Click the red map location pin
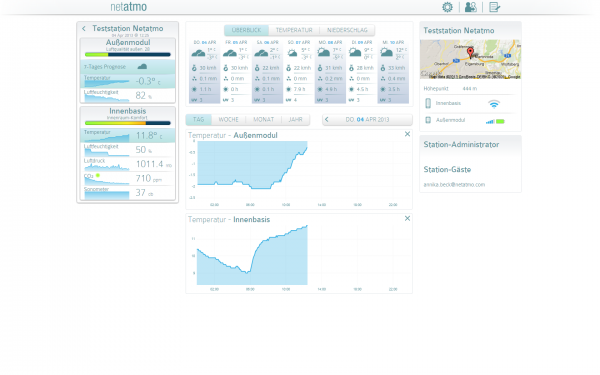 (470, 52)
